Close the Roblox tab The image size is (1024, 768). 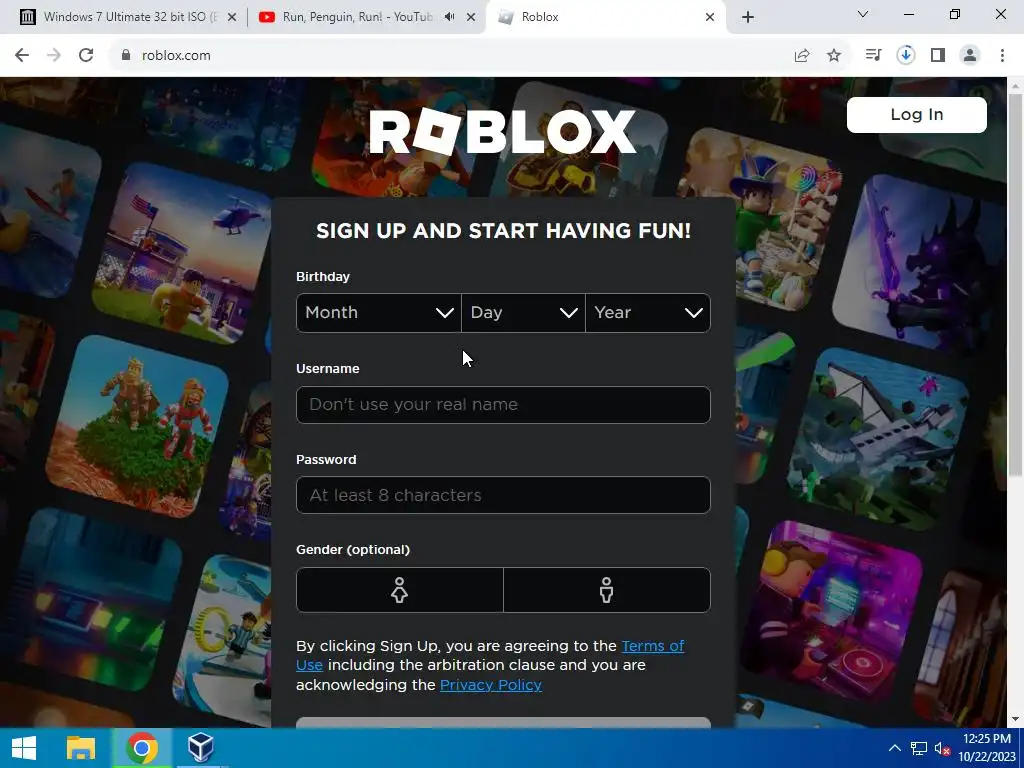pyautogui.click(x=710, y=18)
